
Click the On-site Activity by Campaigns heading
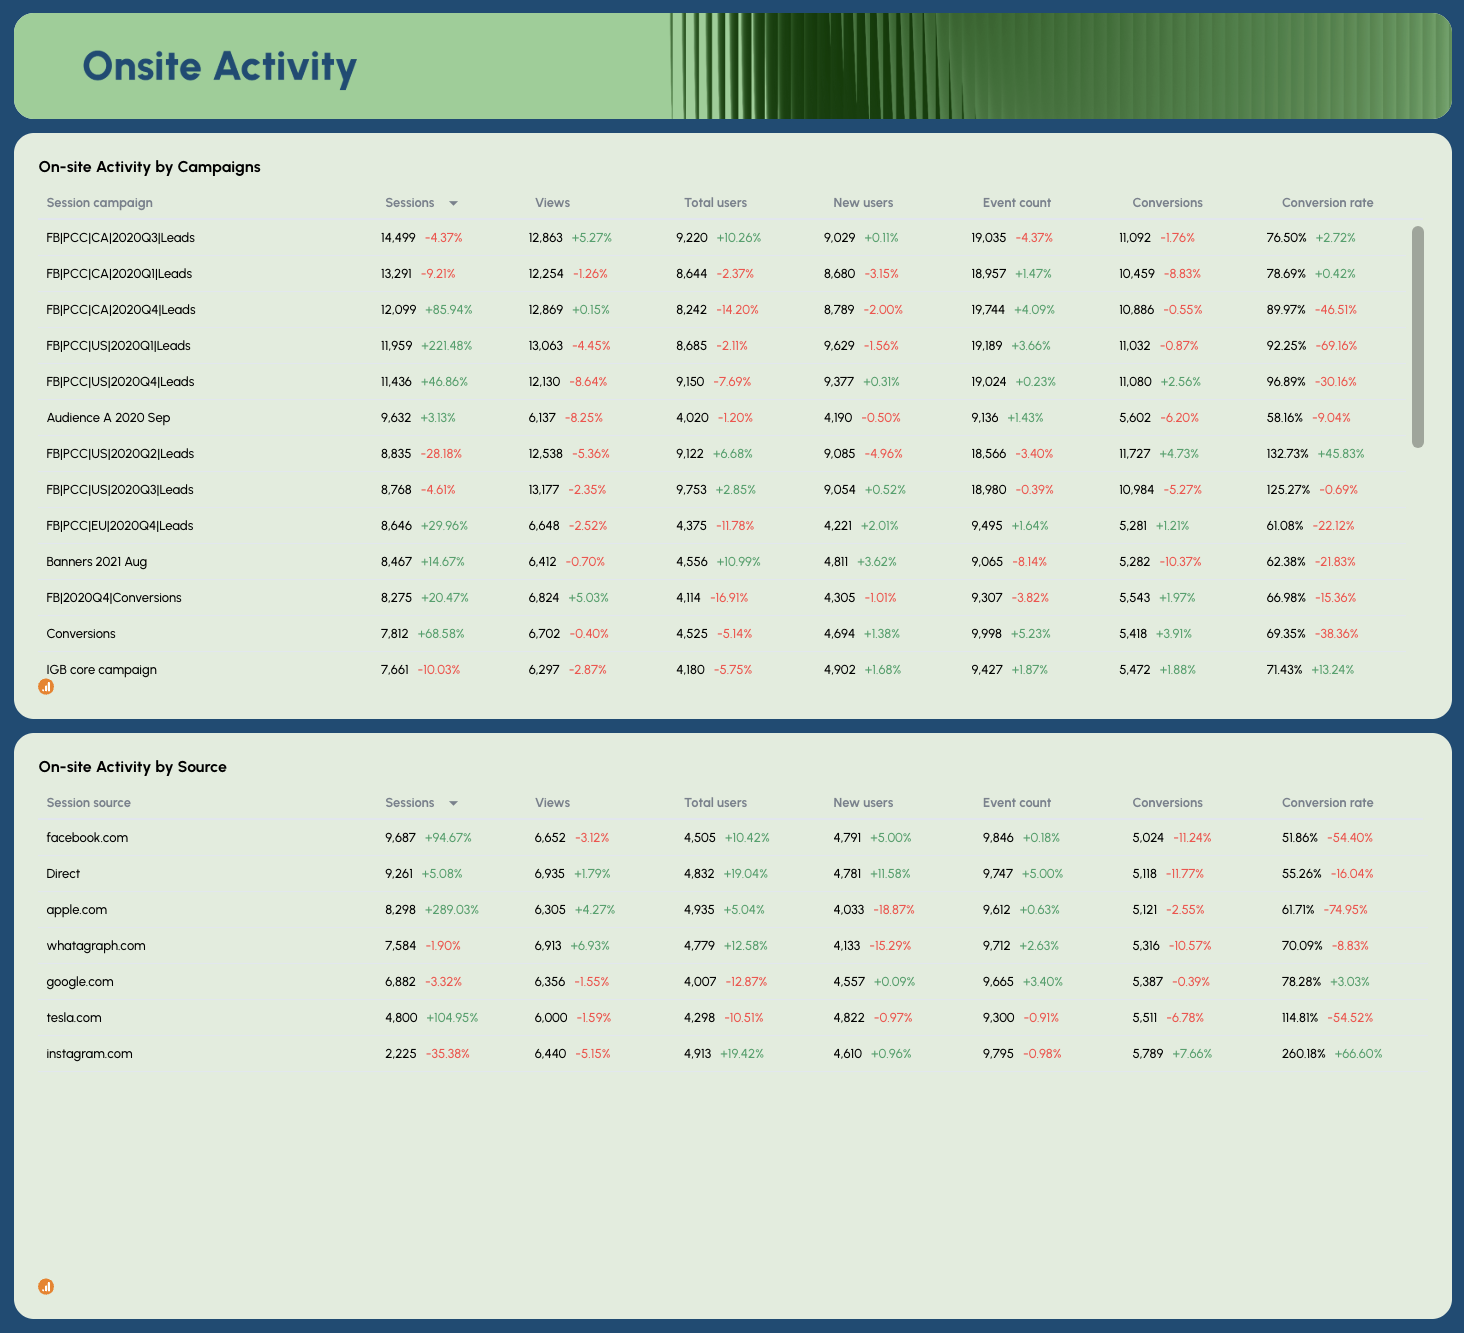pyautogui.click(x=149, y=167)
